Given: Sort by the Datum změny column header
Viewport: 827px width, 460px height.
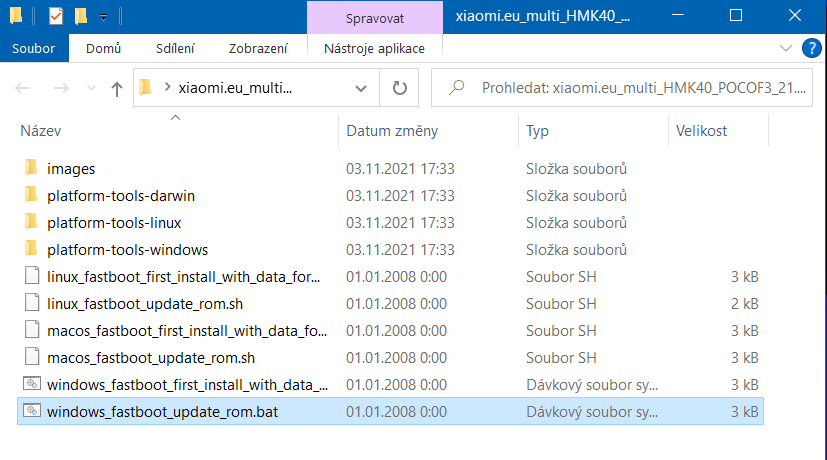Looking at the screenshot, I should click(x=392, y=131).
